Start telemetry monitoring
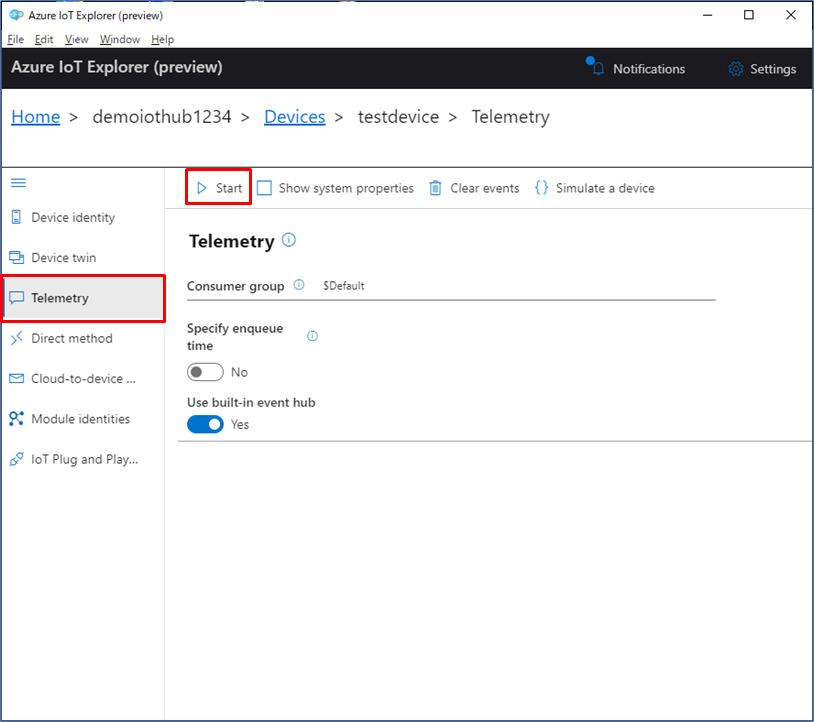Screen dimensions: 814x722 tap(218, 188)
